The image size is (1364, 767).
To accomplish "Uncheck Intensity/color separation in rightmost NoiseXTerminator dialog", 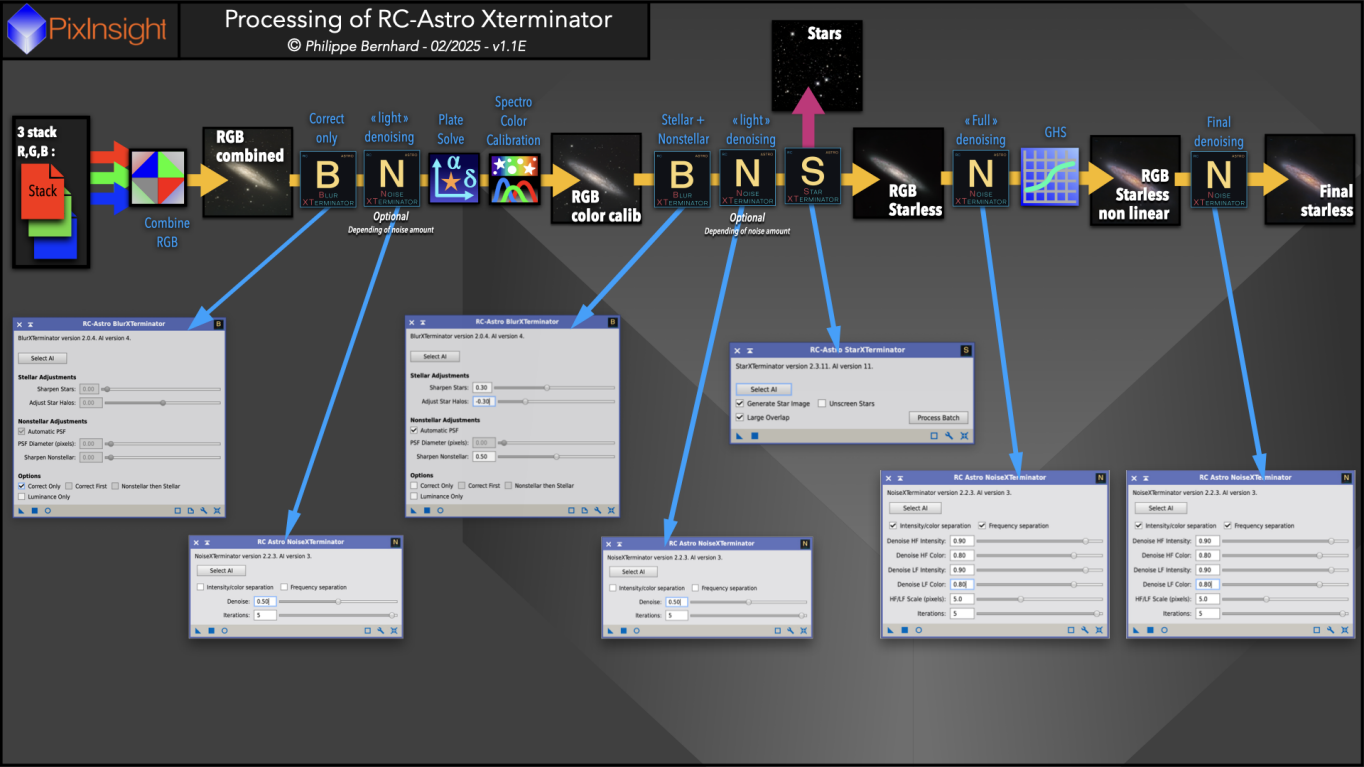I will click(x=1138, y=525).
